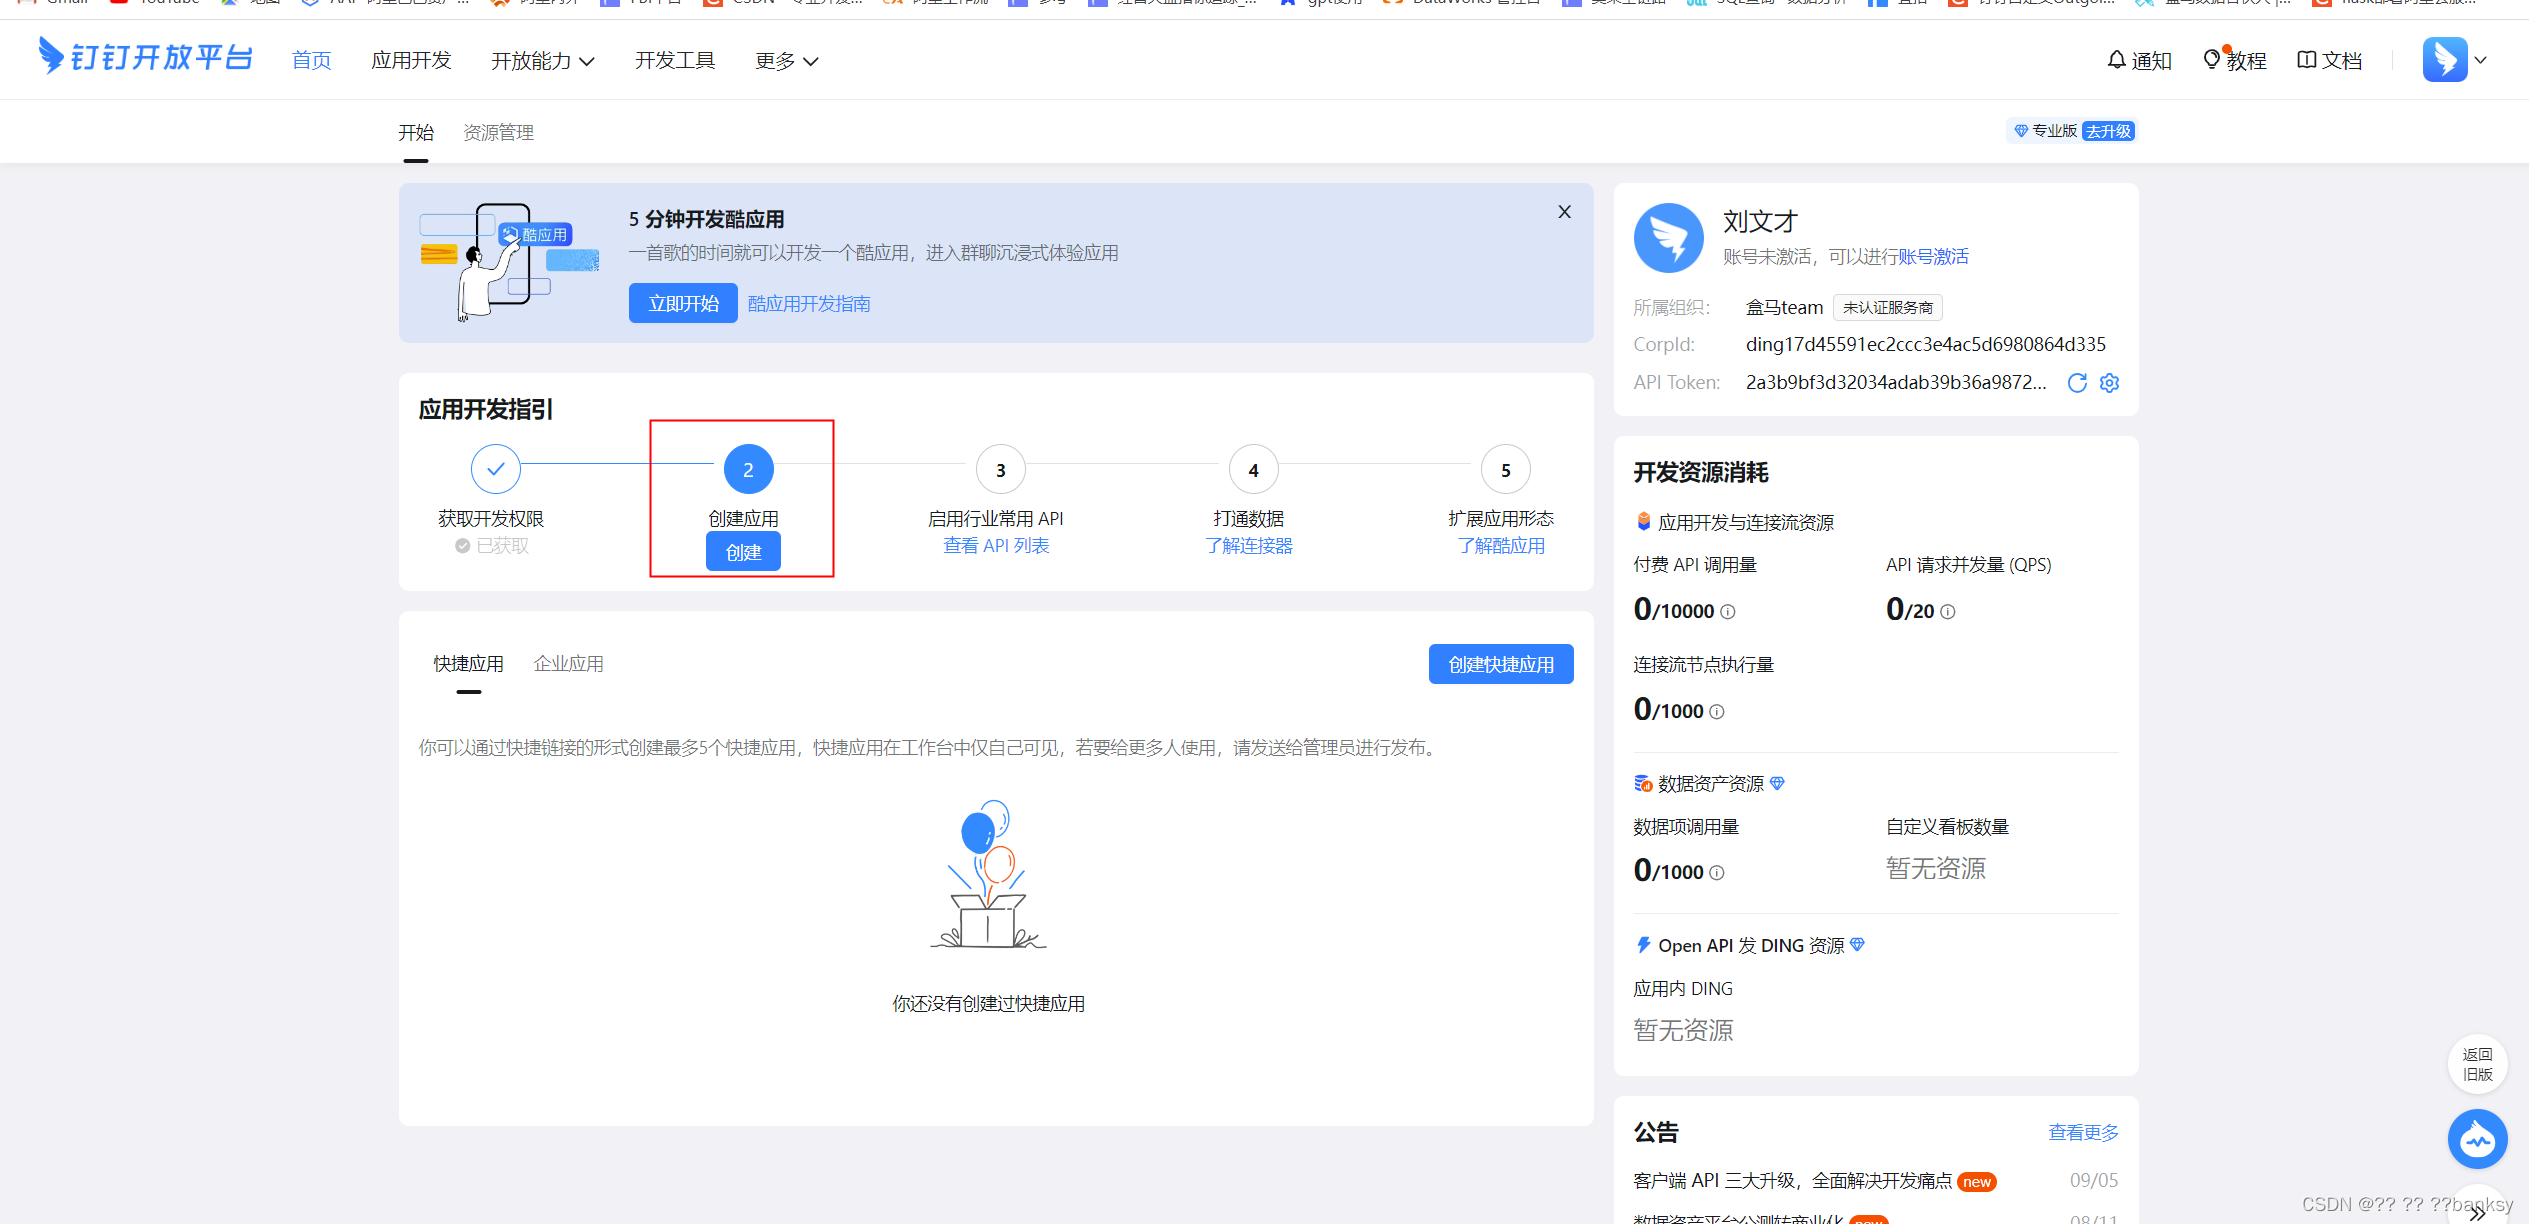The image size is (2529, 1224).
Task: Show info for API 请求并发量 (QPS)
Action: click(x=1948, y=612)
